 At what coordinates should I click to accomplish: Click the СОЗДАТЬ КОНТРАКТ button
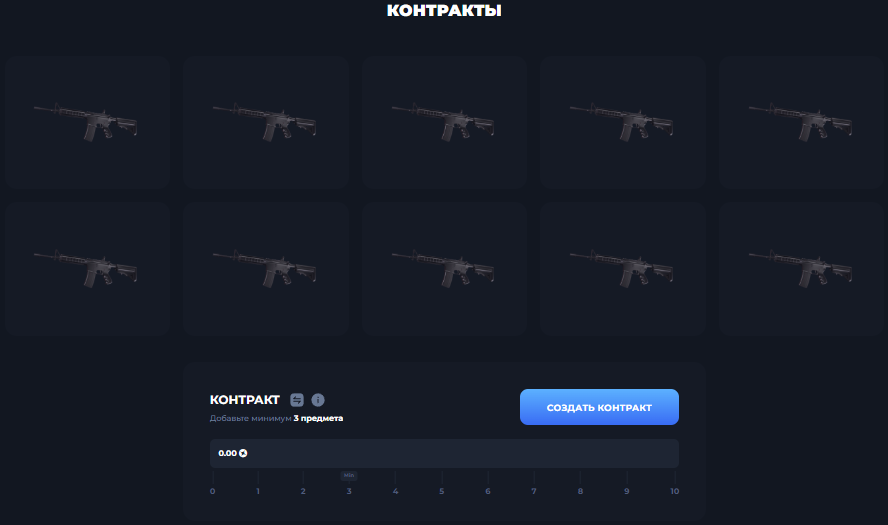599,407
